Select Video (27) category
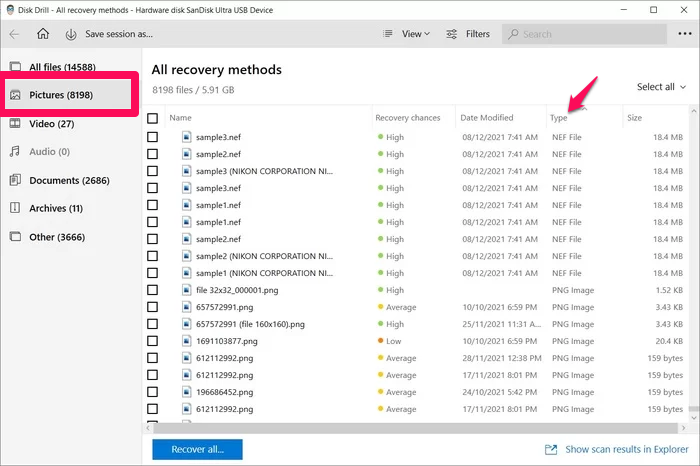This screenshot has height=466, width=700. [x=51, y=124]
